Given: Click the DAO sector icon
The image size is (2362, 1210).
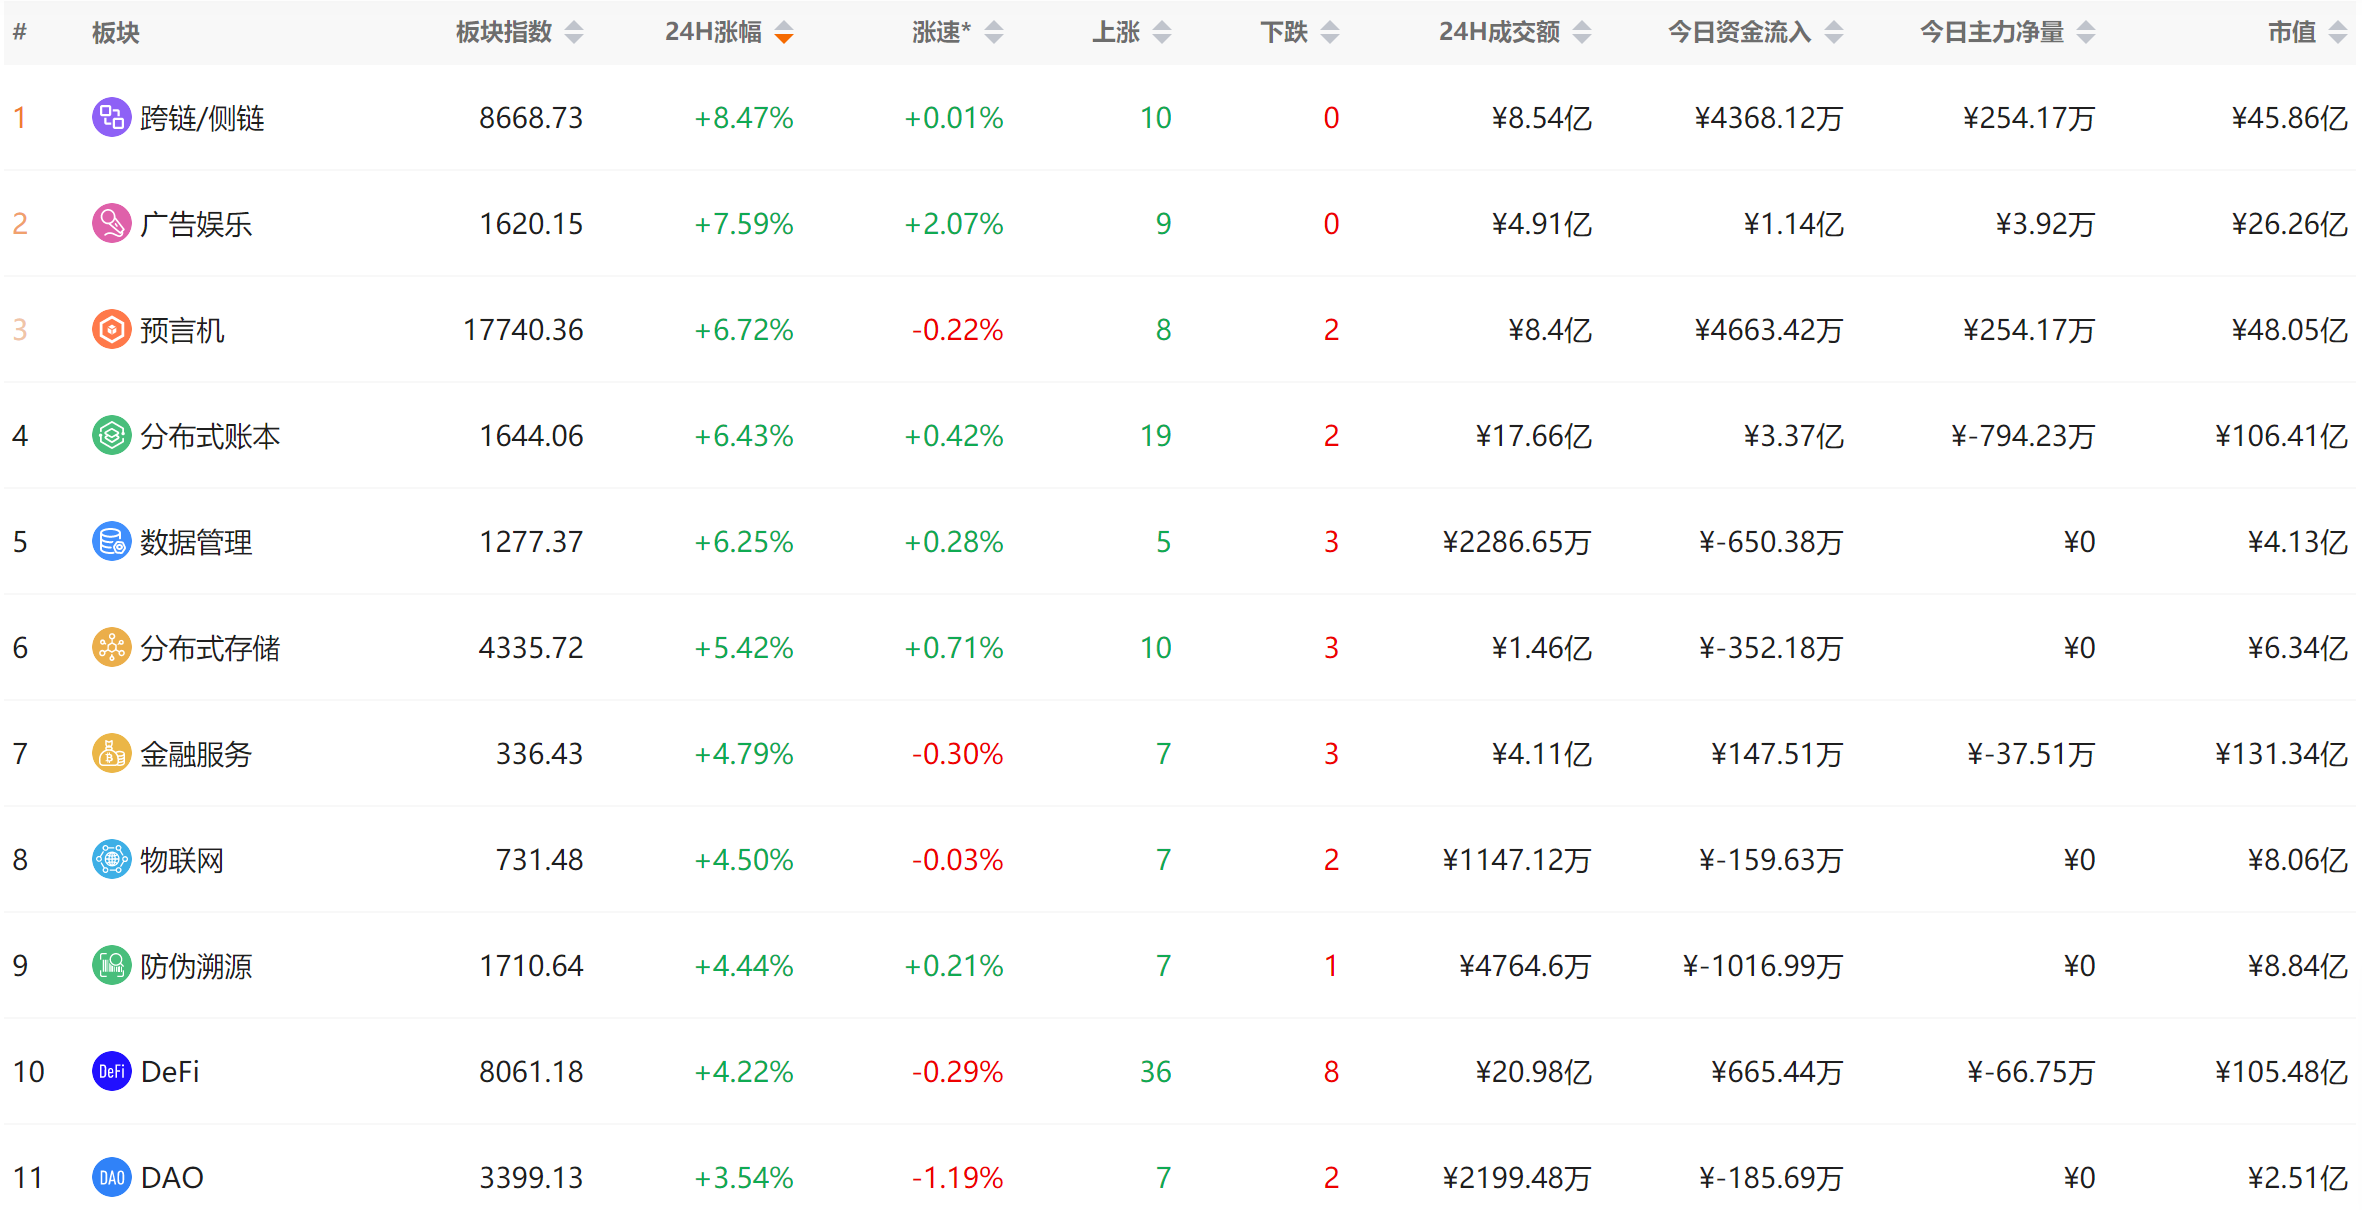Looking at the screenshot, I should tap(111, 1178).
